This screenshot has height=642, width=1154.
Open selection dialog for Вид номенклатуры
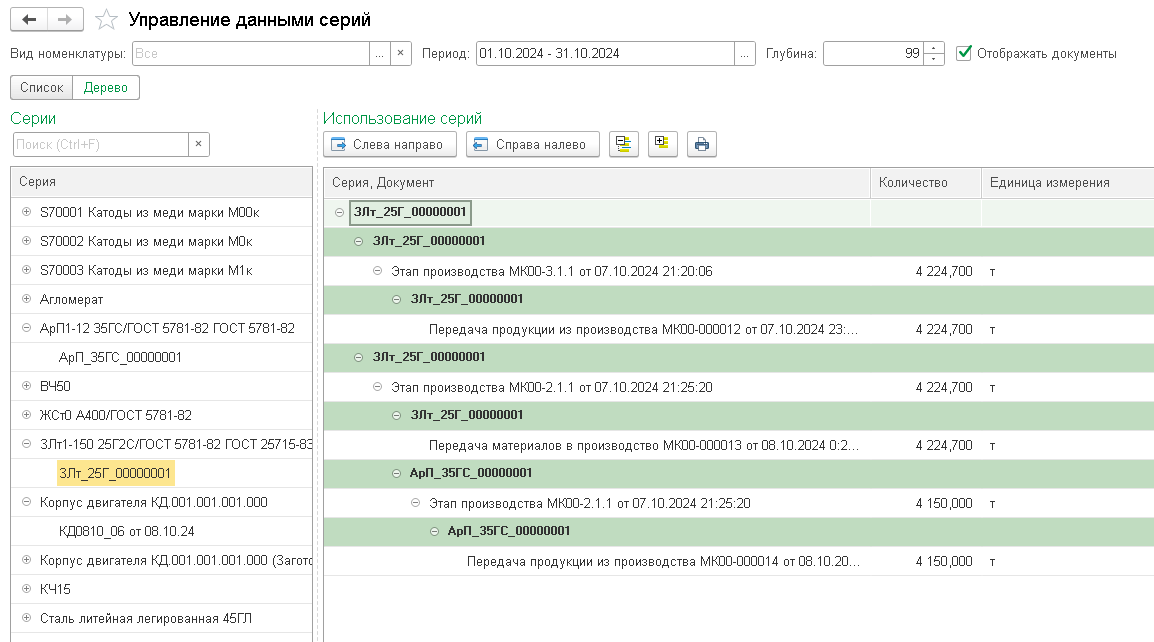(x=380, y=53)
